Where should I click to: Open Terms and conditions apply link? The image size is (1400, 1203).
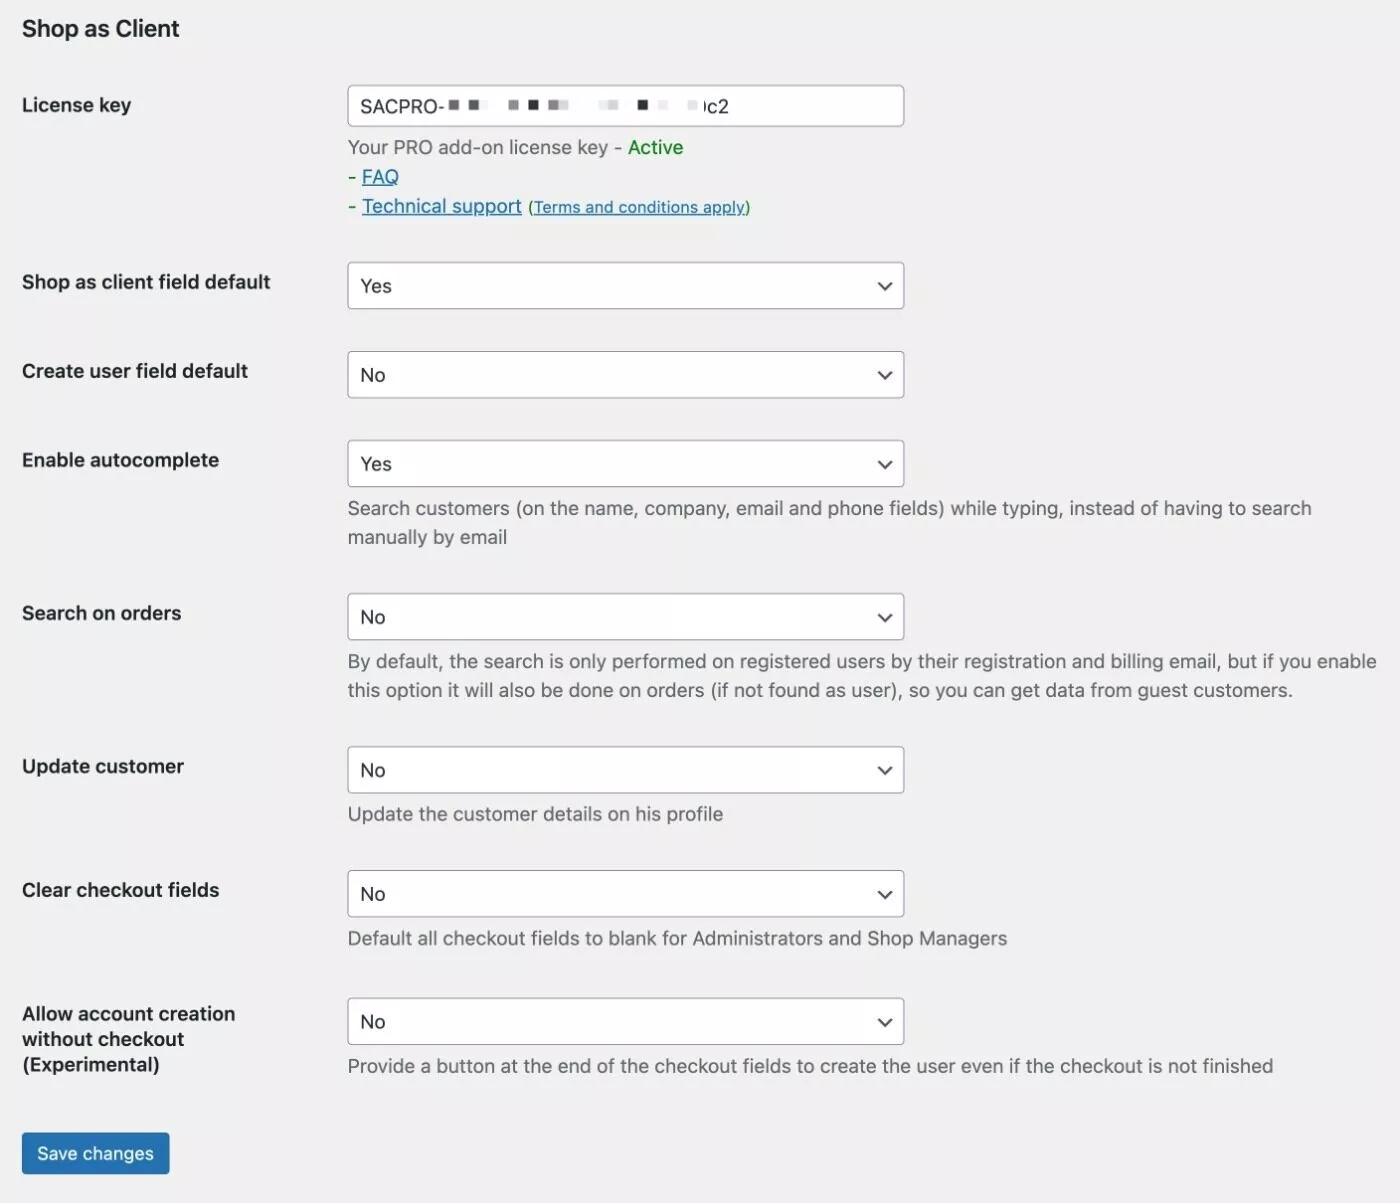(x=639, y=207)
